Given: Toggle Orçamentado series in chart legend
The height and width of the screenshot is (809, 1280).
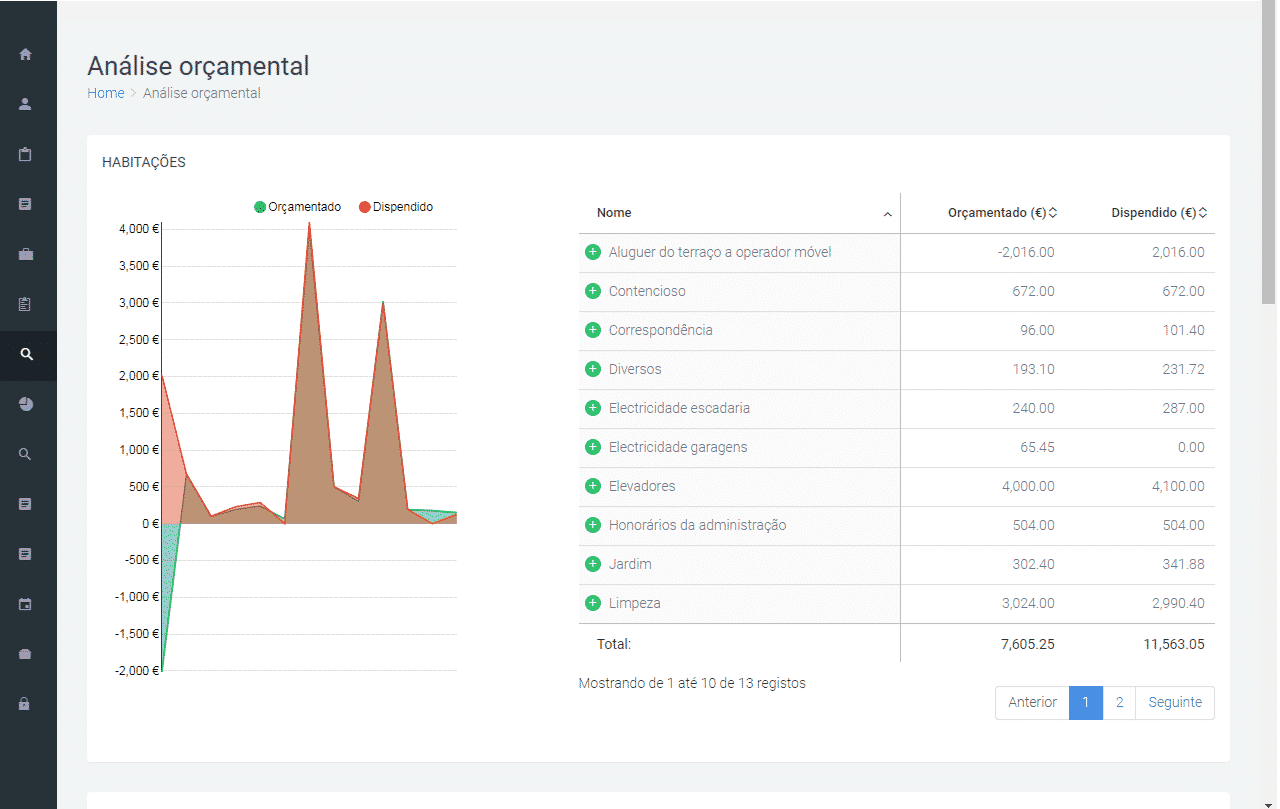Looking at the screenshot, I should point(298,207).
